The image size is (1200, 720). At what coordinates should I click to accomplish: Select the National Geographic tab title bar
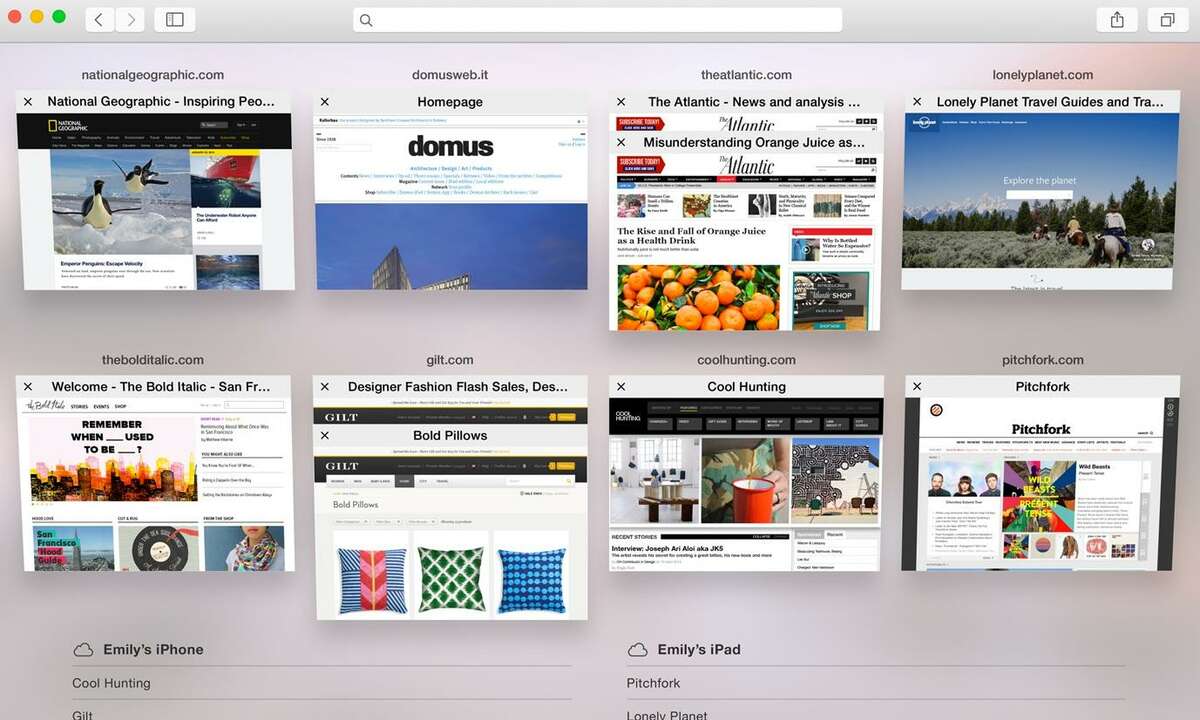(153, 102)
